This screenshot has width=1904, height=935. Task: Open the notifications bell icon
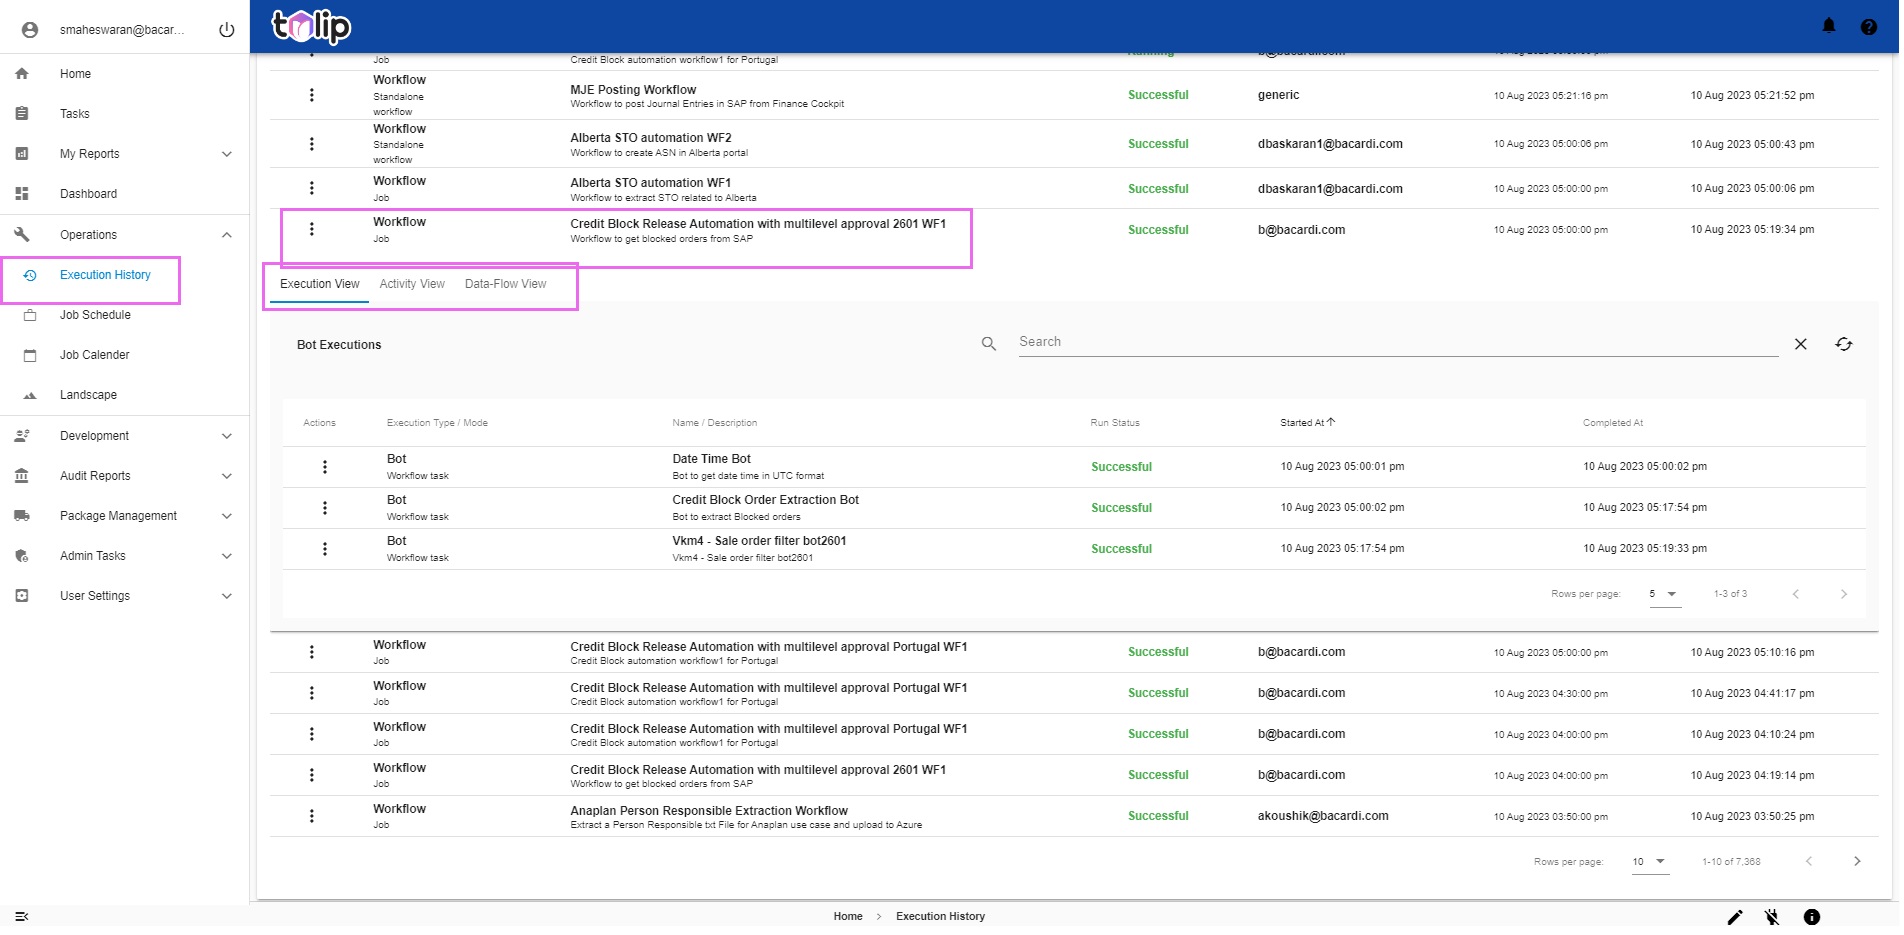[x=1829, y=26]
